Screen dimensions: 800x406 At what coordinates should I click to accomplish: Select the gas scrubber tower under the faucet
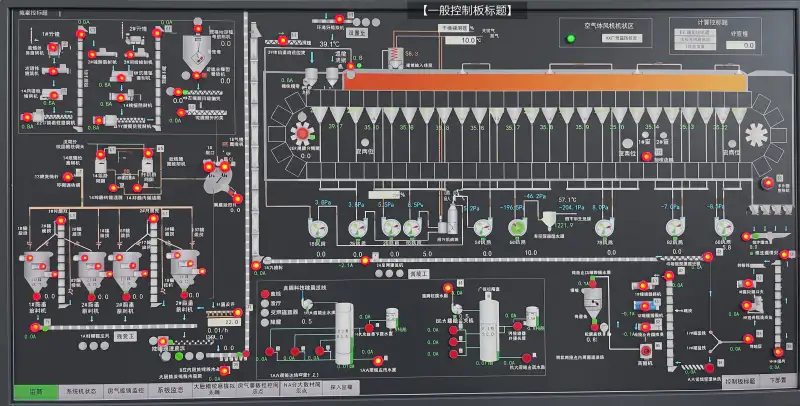[x=452, y=218]
